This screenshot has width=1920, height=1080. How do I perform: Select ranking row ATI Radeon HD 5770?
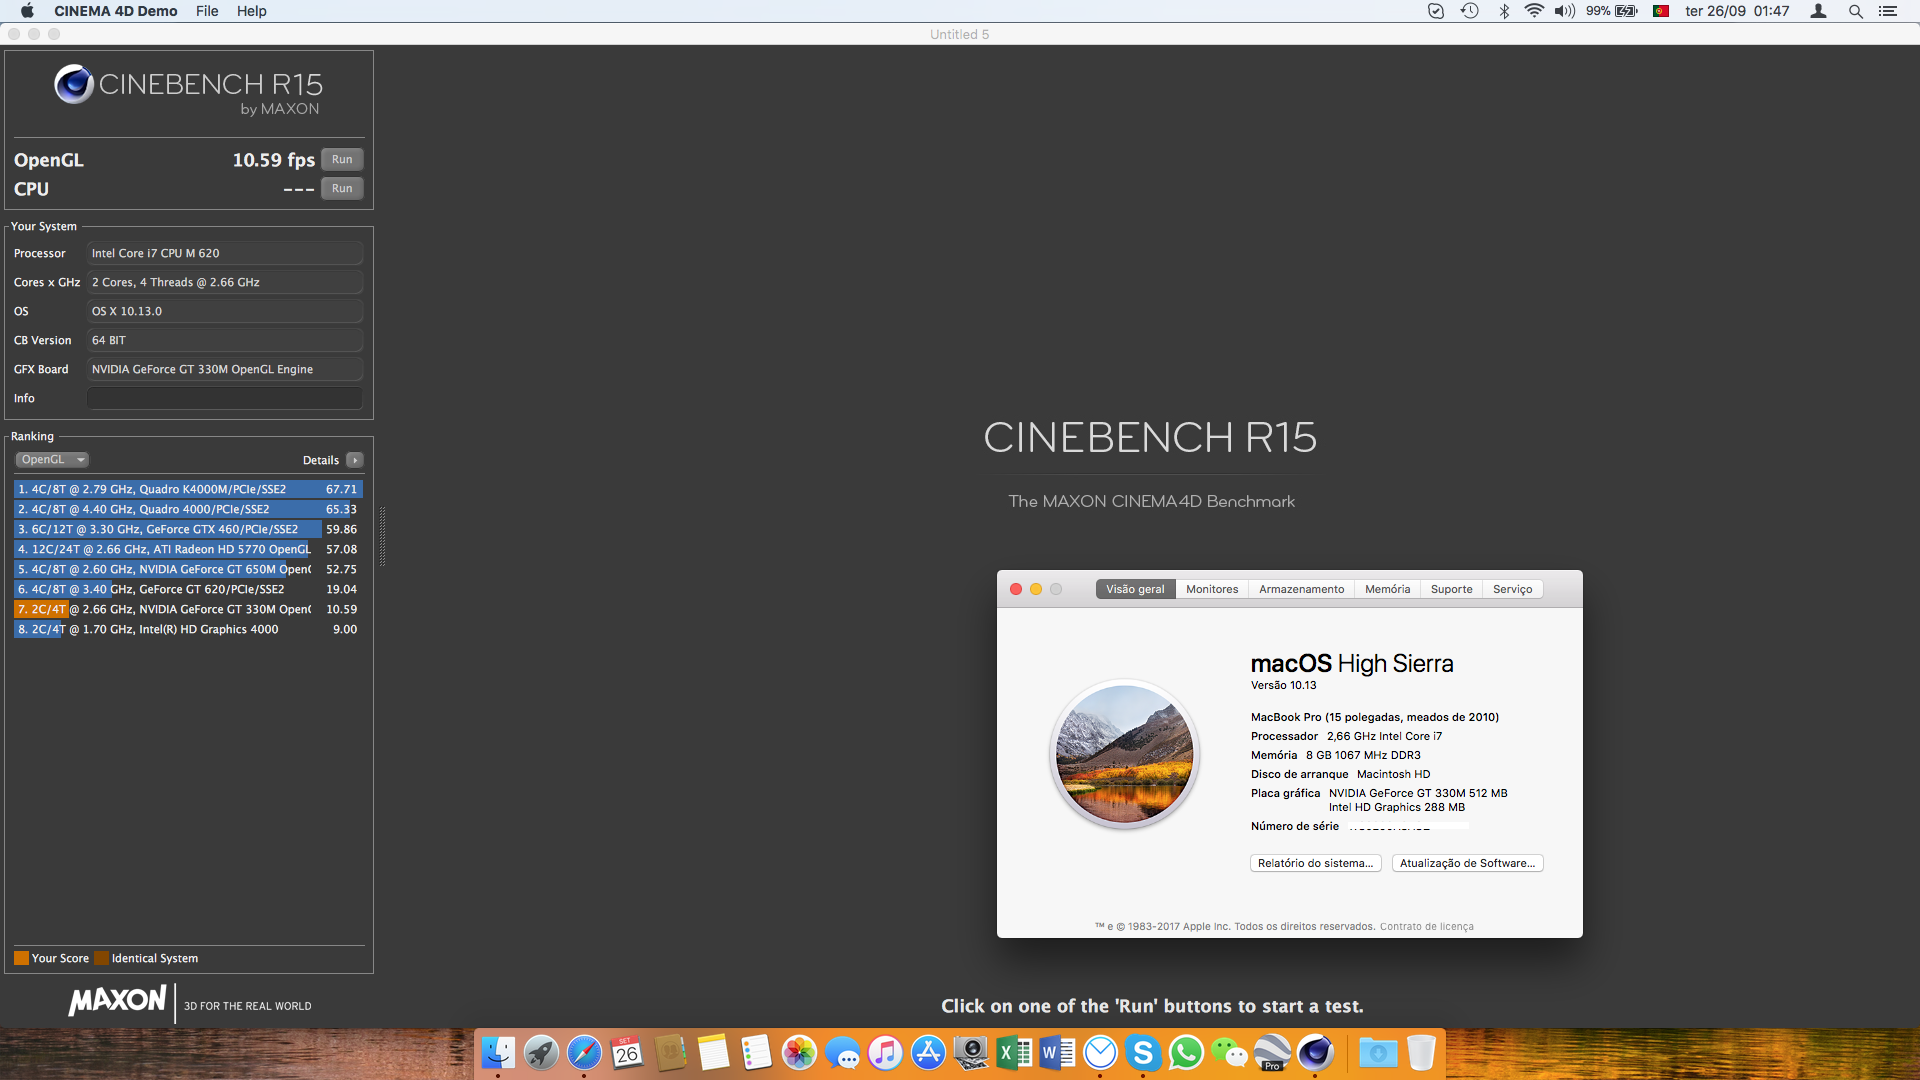click(x=188, y=549)
